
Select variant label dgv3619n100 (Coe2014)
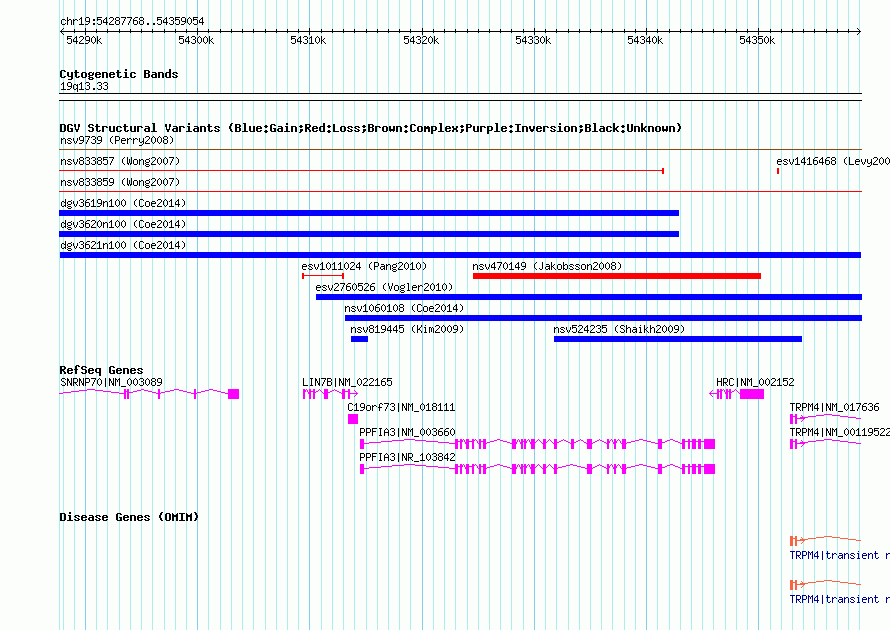click(x=123, y=203)
